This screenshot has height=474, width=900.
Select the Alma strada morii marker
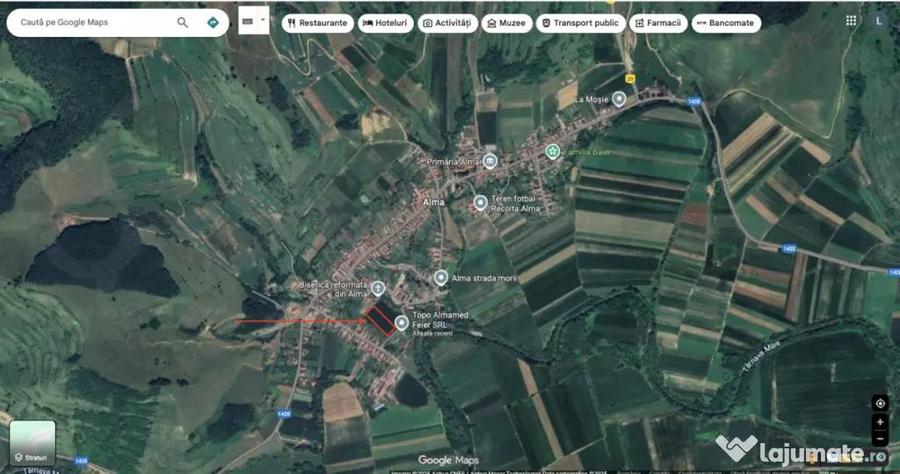tap(440, 277)
